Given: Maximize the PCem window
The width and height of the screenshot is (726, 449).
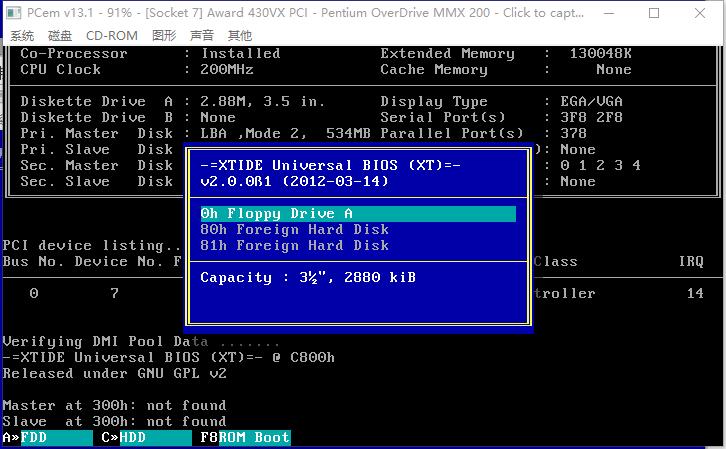Looking at the screenshot, I should [654, 13].
